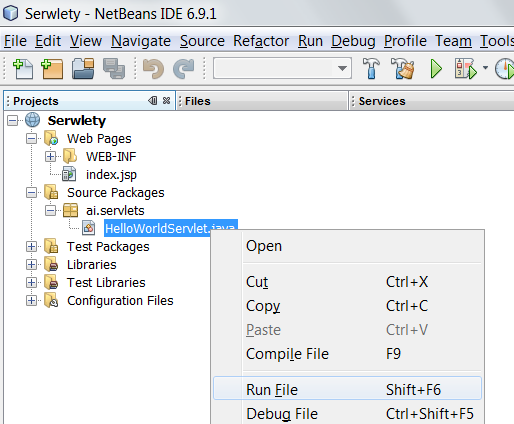Select the ai.servlets package label
Image resolution: width=514 pixels, height=424 pixels.
pyautogui.click(x=115, y=211)
